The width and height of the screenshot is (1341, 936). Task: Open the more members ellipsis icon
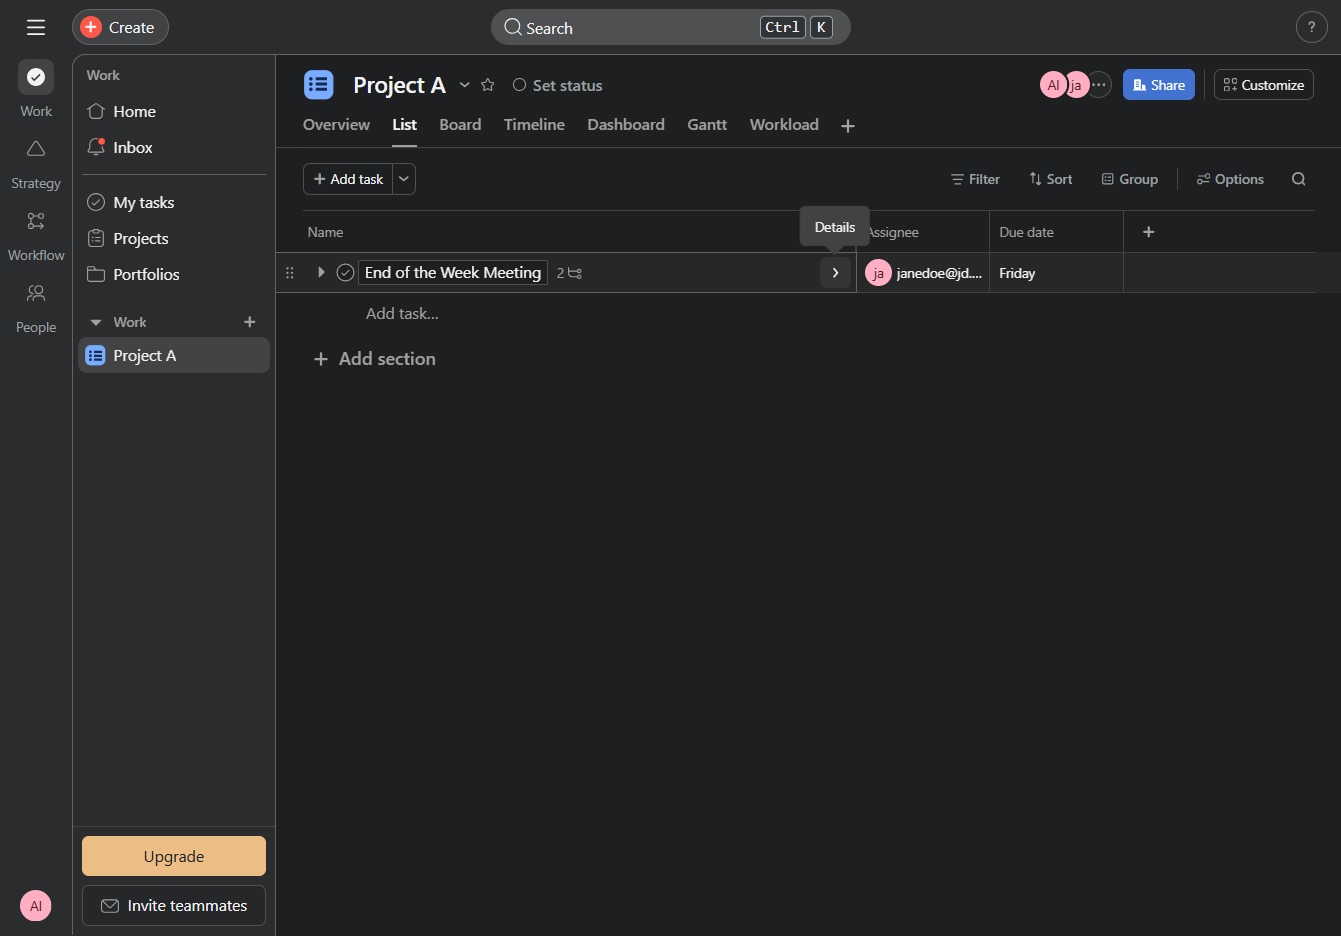[x=1099, y=85]
